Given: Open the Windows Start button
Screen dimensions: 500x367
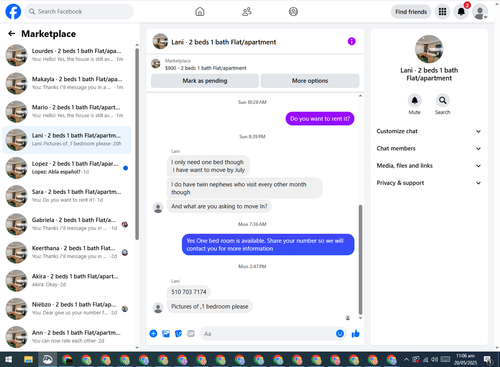Looking at the screenshot, I should point(9,359).
